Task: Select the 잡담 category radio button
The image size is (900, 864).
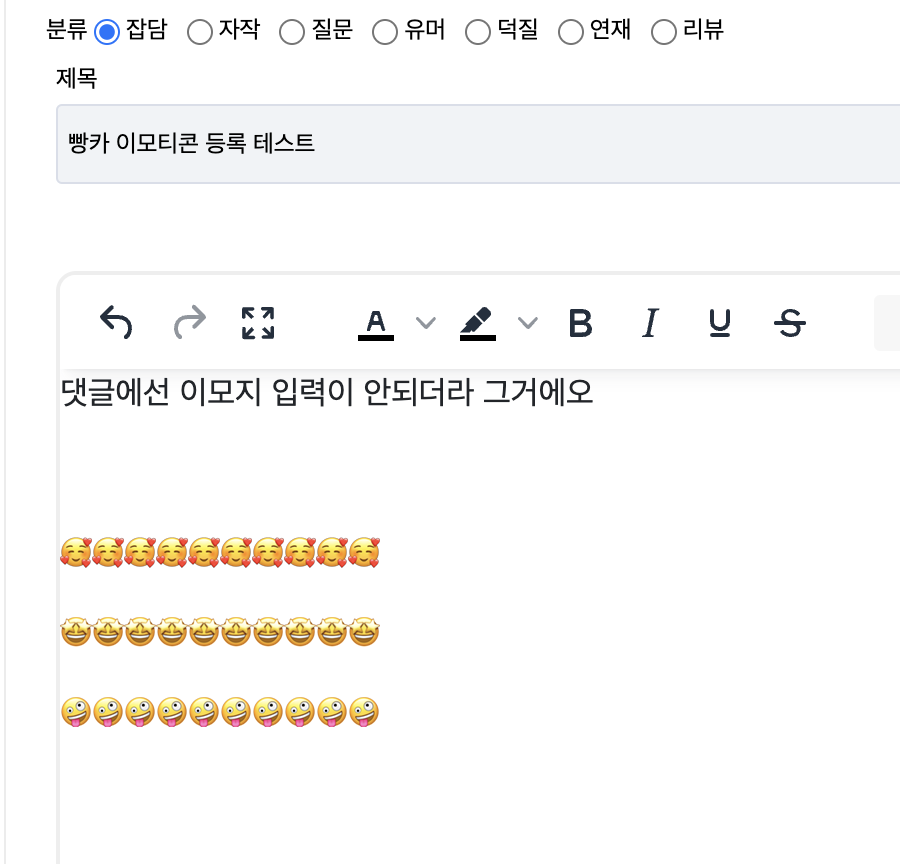Action: coord(107,32)
